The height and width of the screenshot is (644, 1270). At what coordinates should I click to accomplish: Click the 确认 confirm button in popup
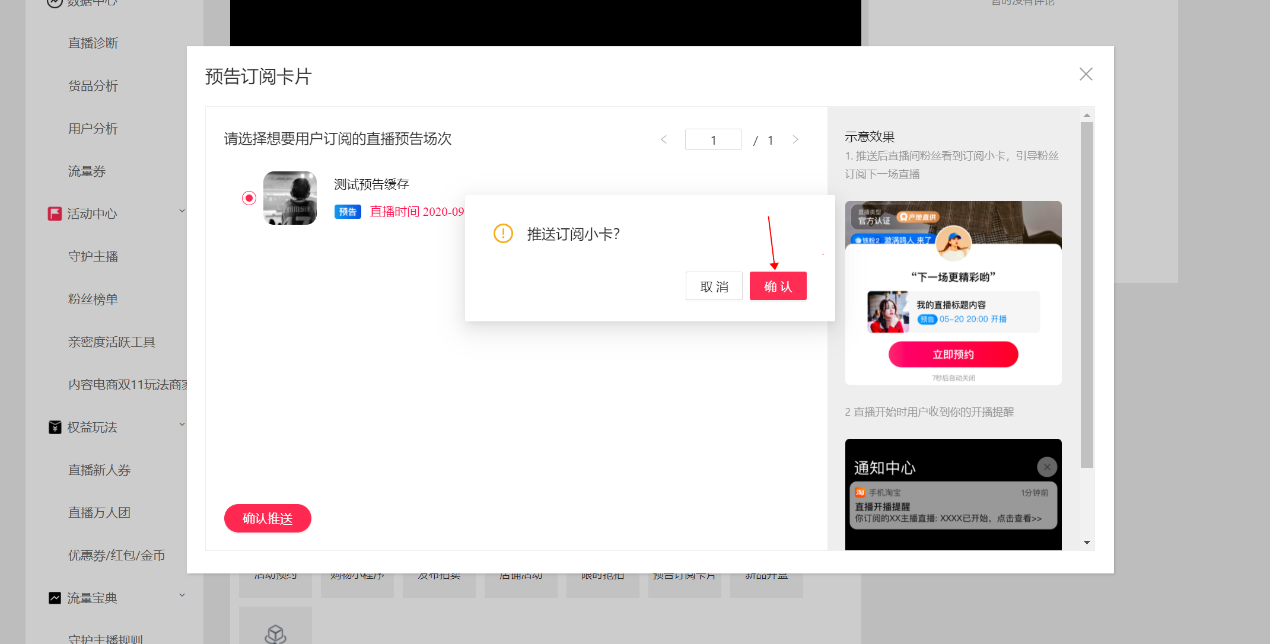[778, 286]
